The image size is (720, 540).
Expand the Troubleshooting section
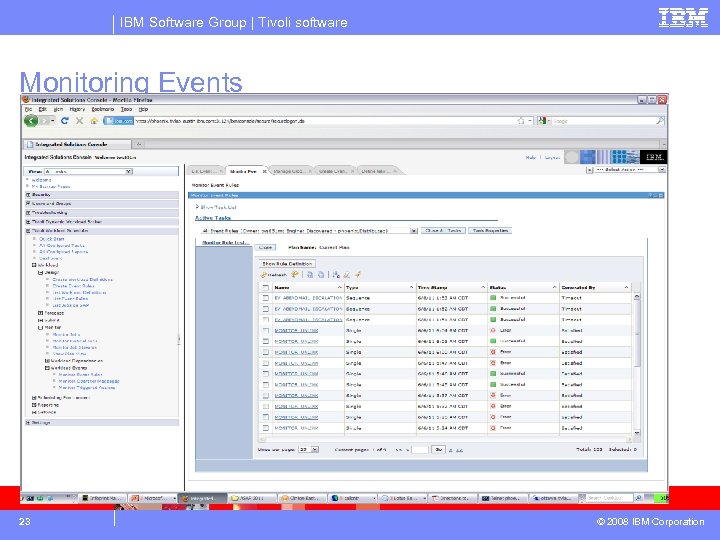click(x=28, y=213)
